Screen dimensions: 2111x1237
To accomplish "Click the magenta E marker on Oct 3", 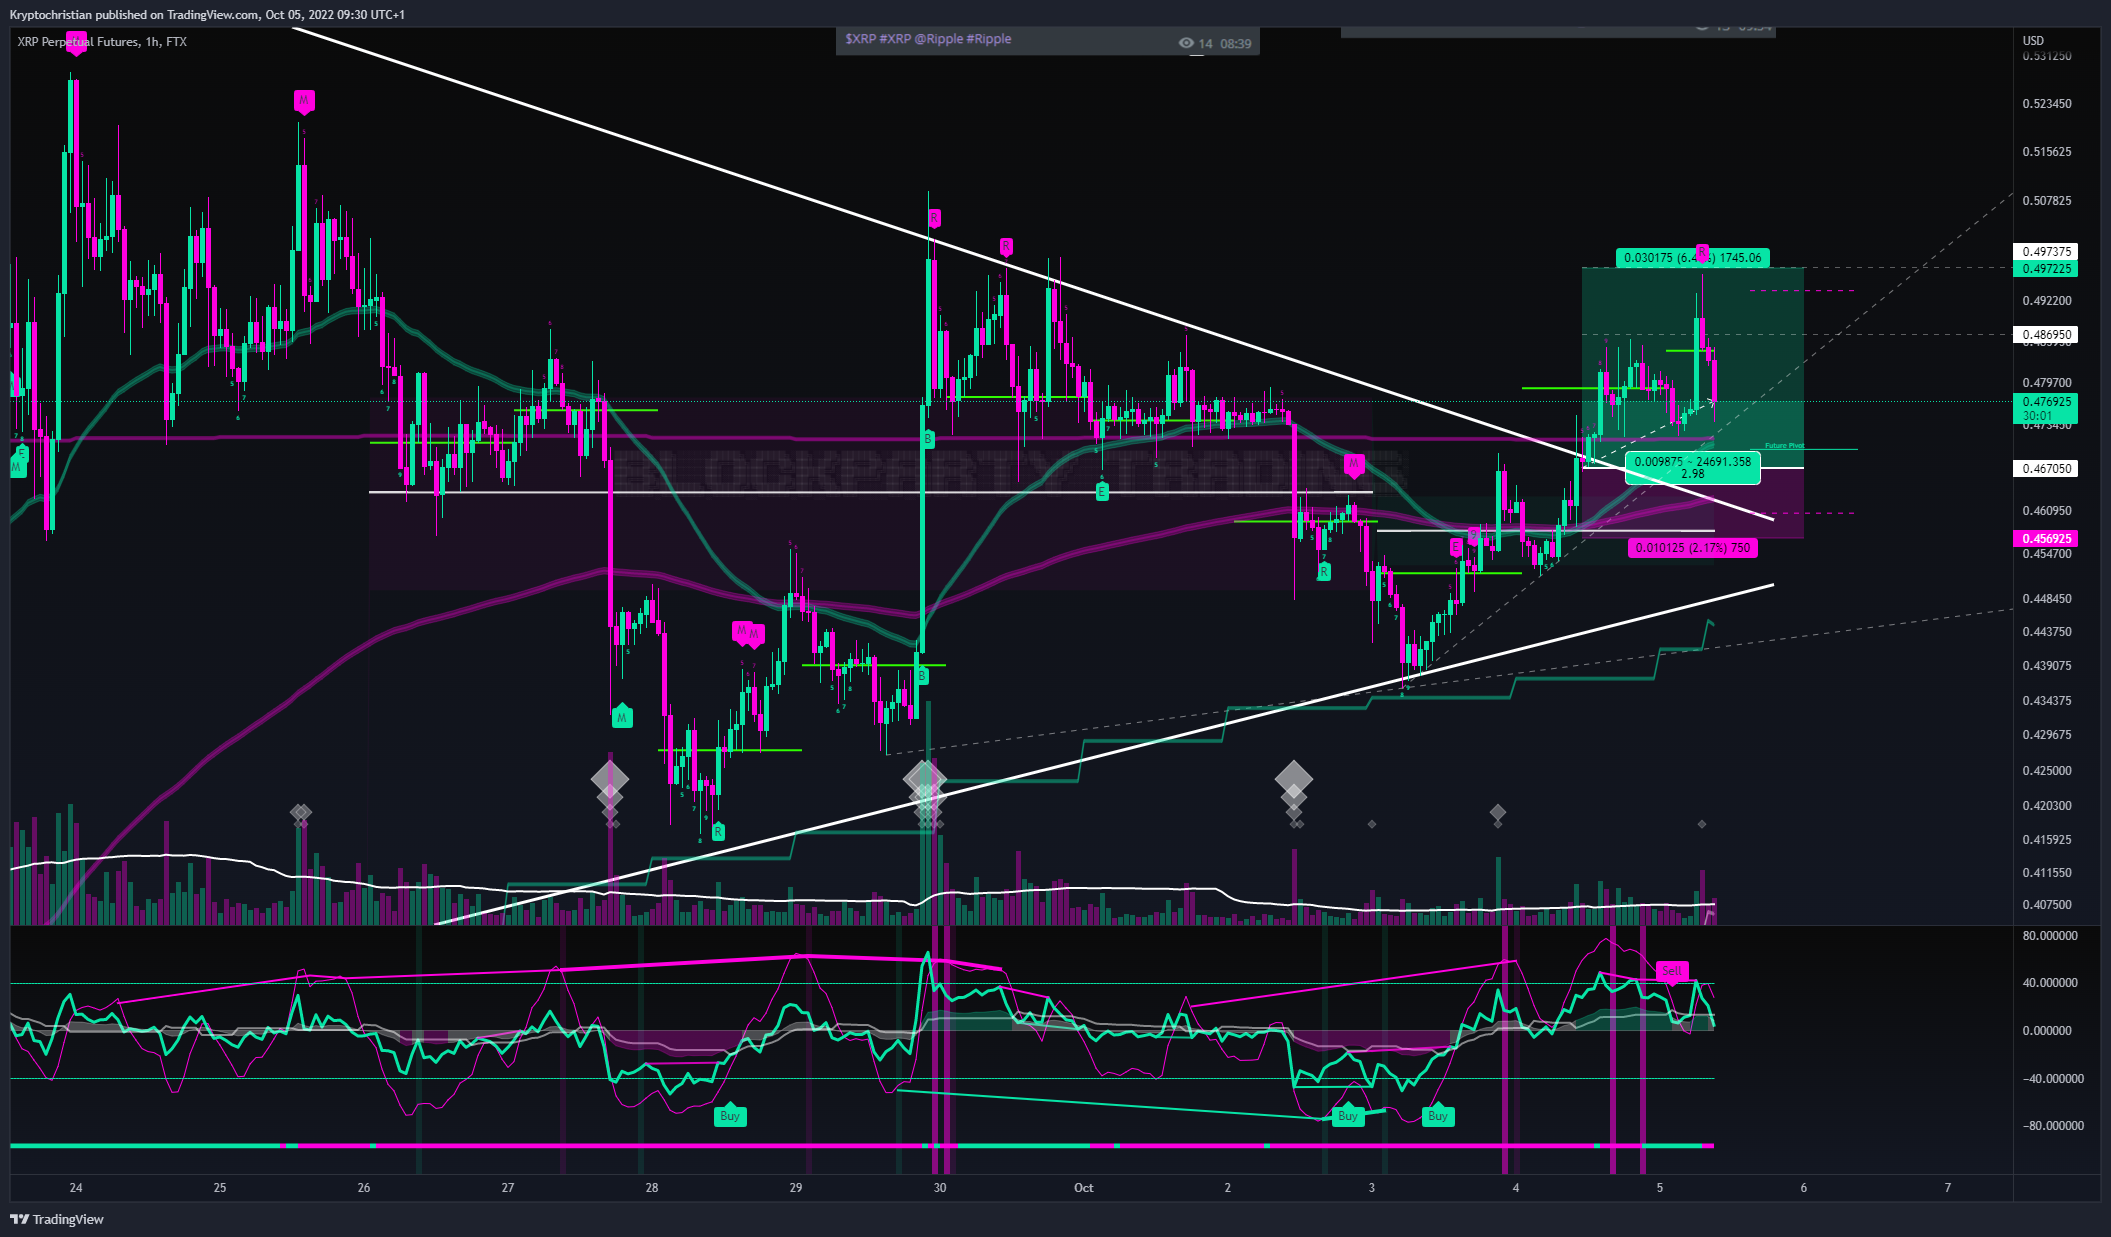I will (x=1456, y=547).
